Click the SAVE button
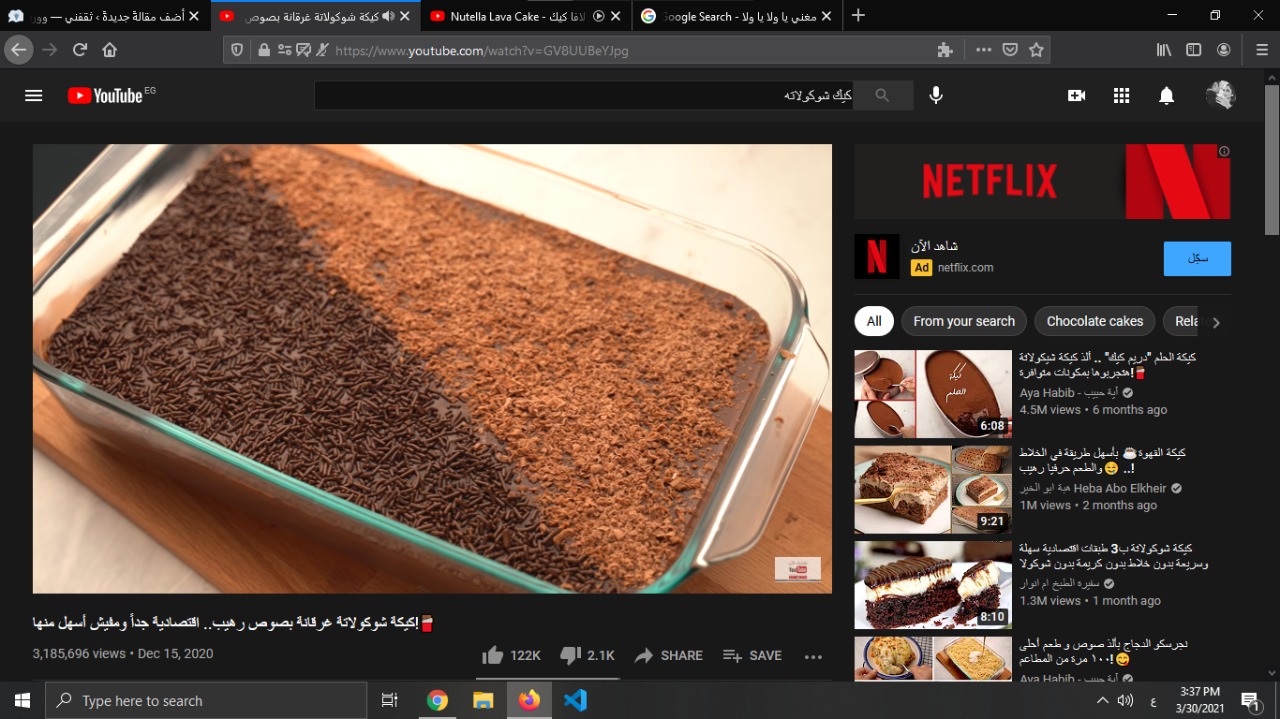The height and width of the screenshot is (719, 1280). (x=752, y=656)
